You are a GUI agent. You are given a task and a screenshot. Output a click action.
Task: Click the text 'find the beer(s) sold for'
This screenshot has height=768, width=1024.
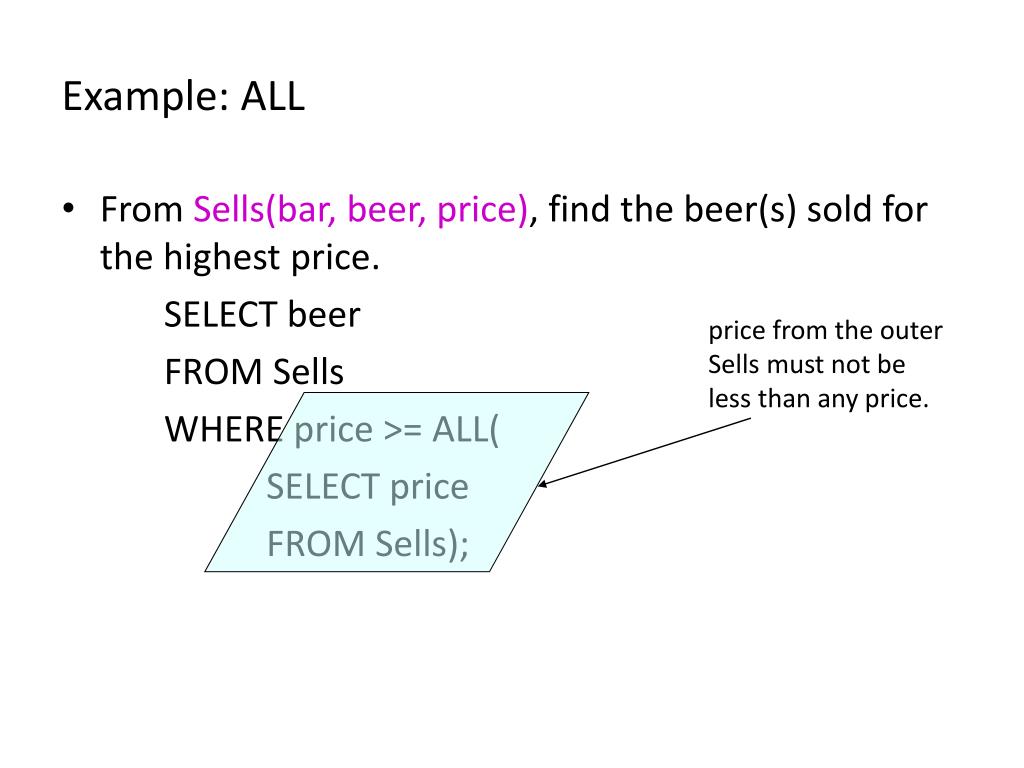click(738, 210)
